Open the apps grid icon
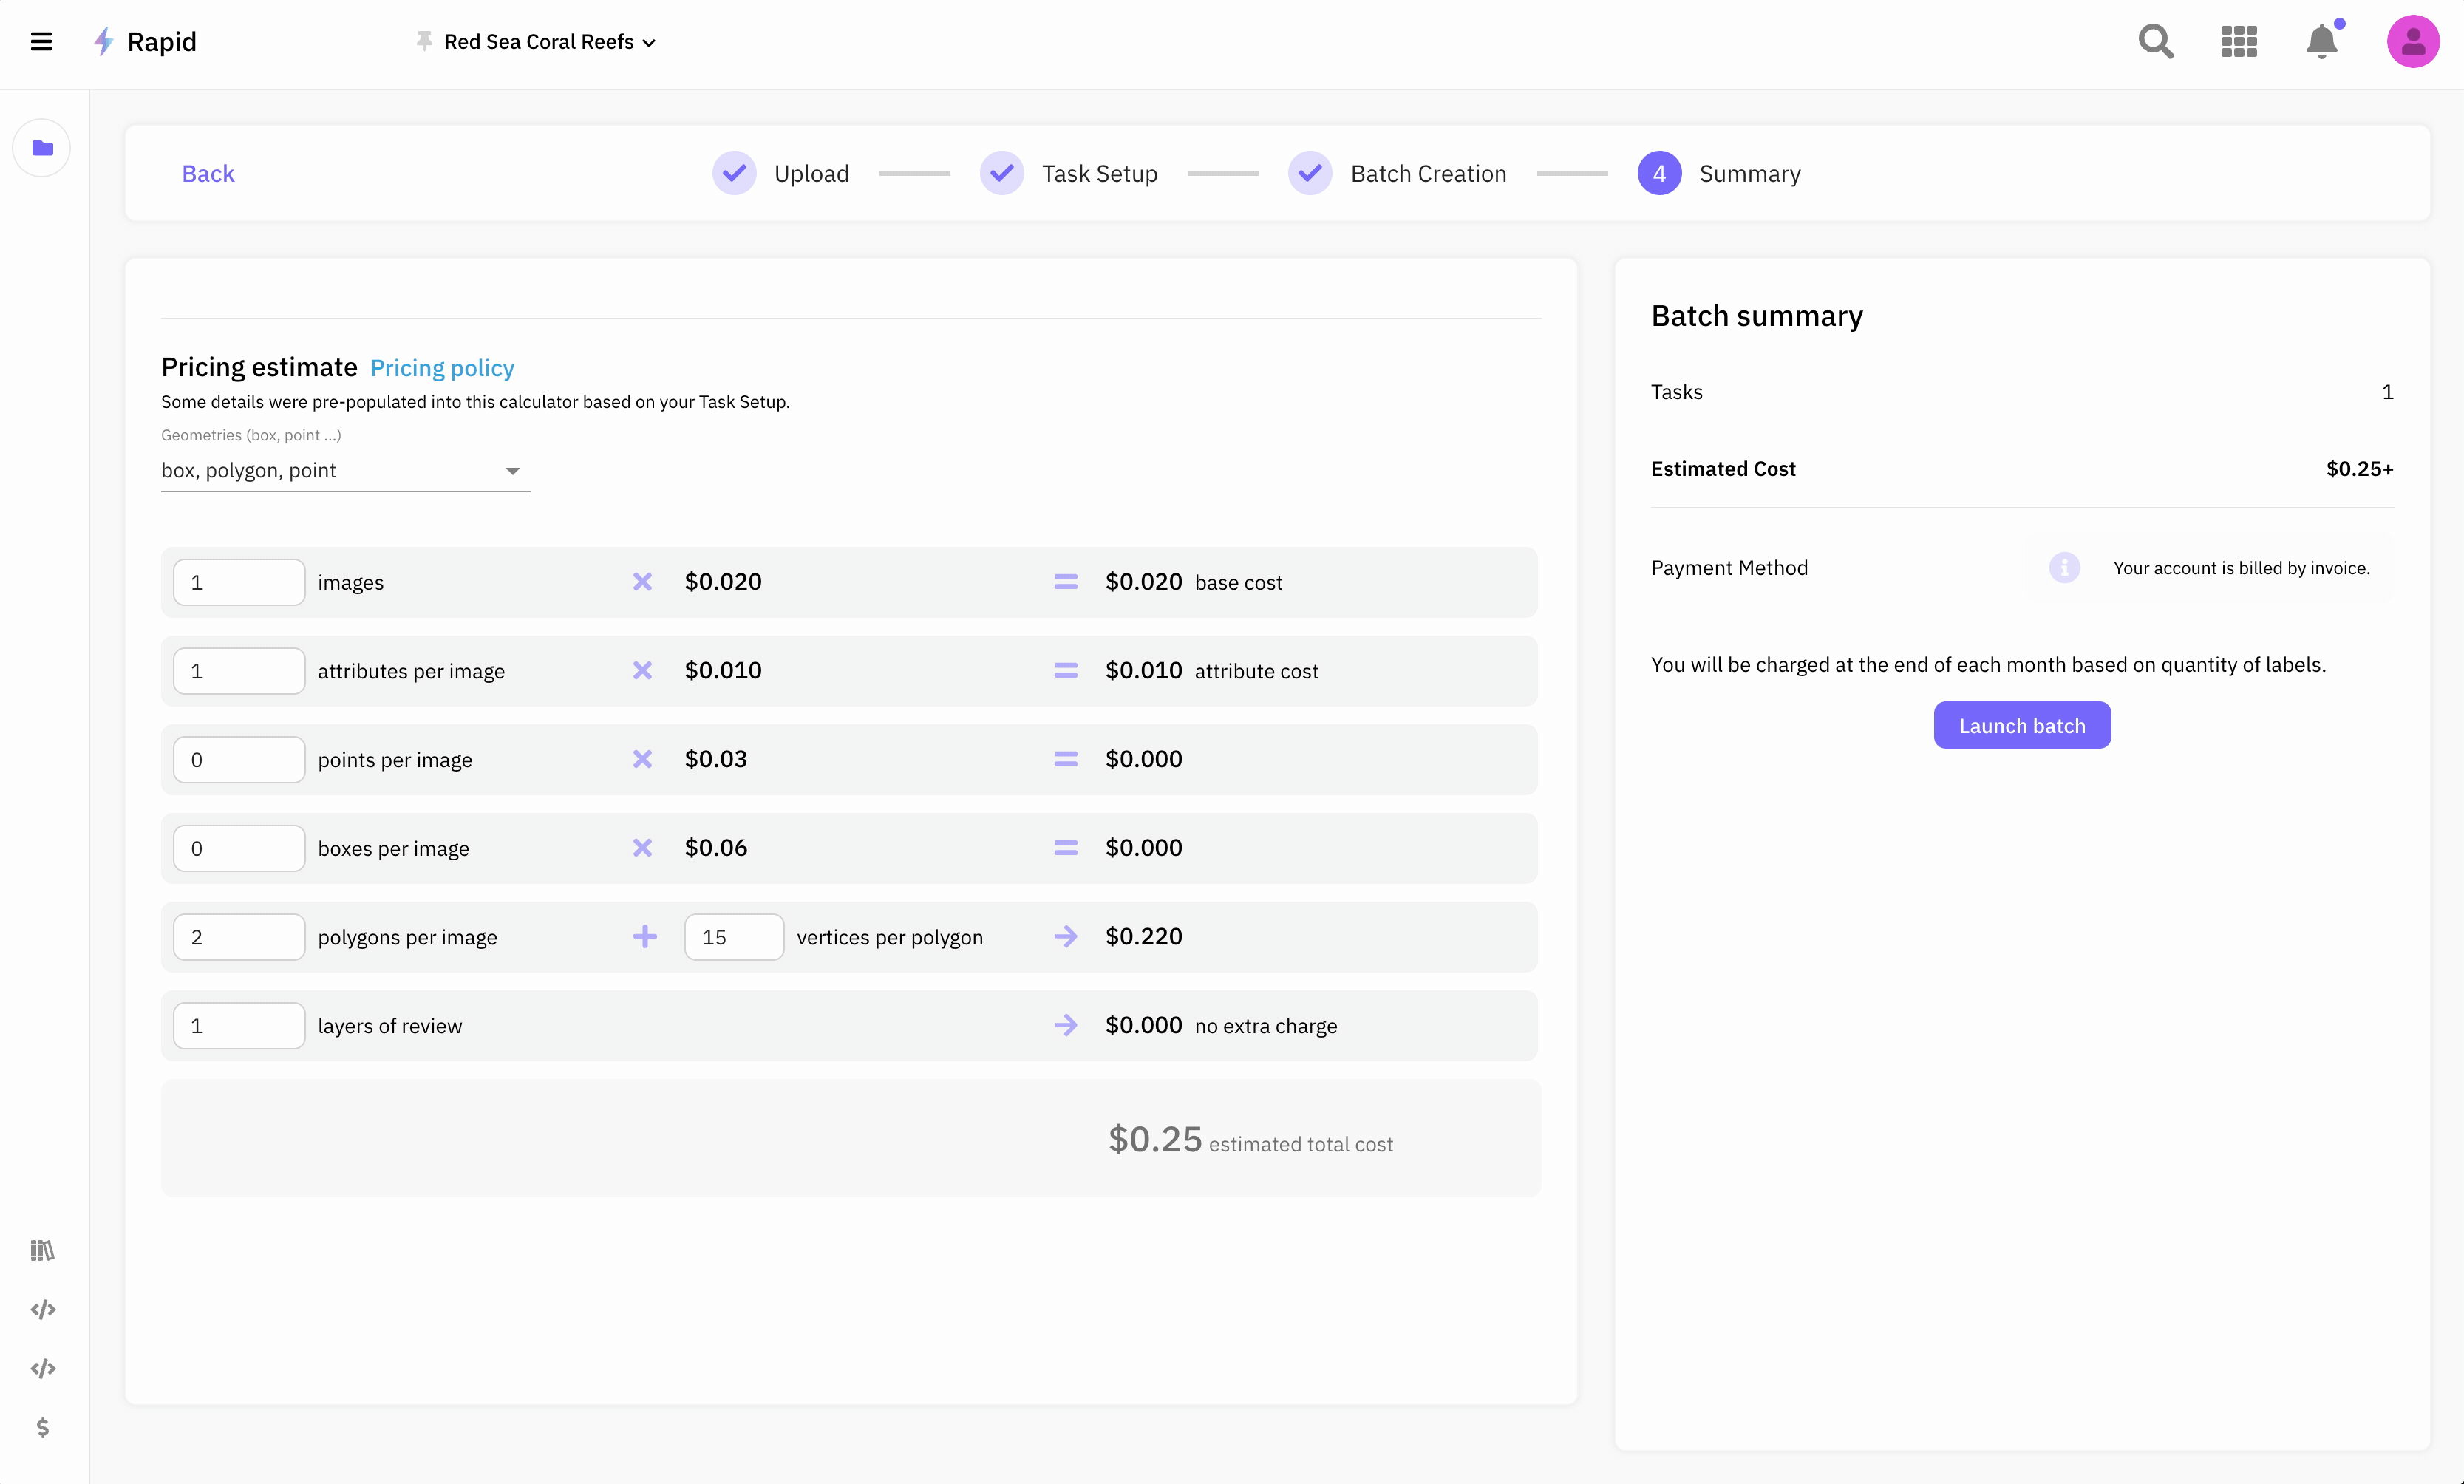The width and height of the screenshot is (2464, 1484). [x=2238, y=41]
